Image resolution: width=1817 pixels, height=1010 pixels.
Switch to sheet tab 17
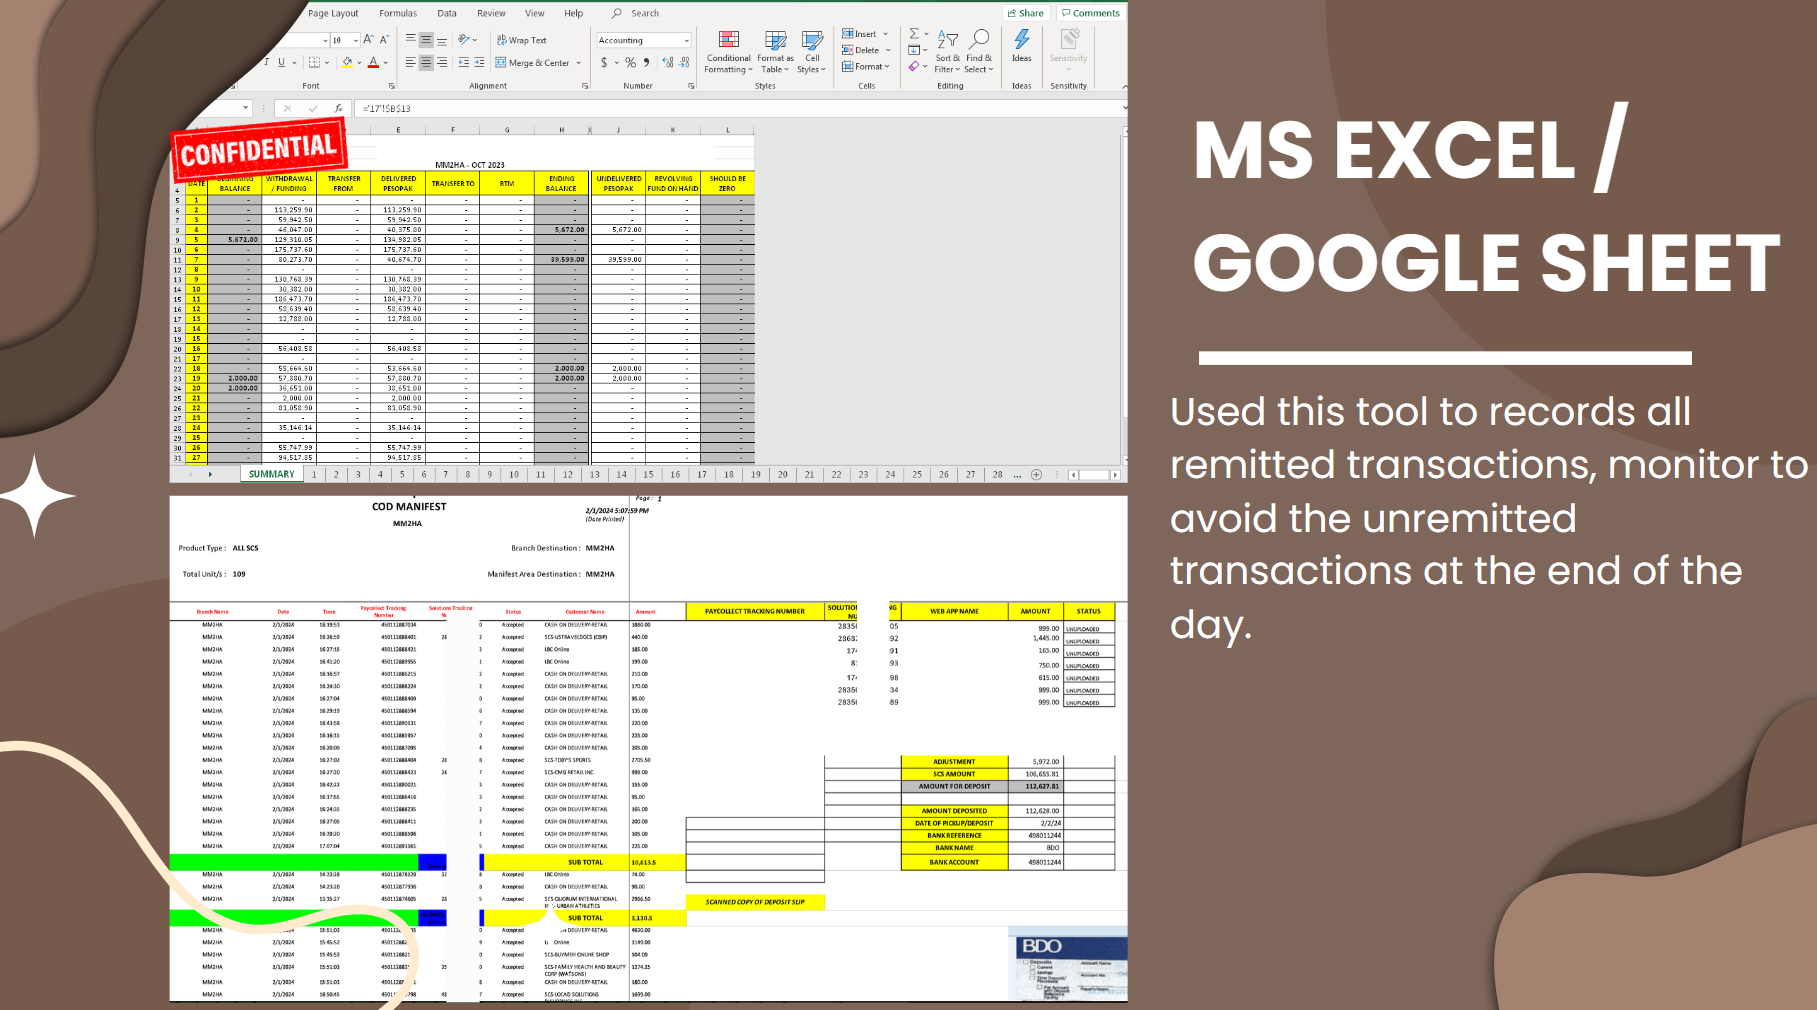(x=702, y=474)
